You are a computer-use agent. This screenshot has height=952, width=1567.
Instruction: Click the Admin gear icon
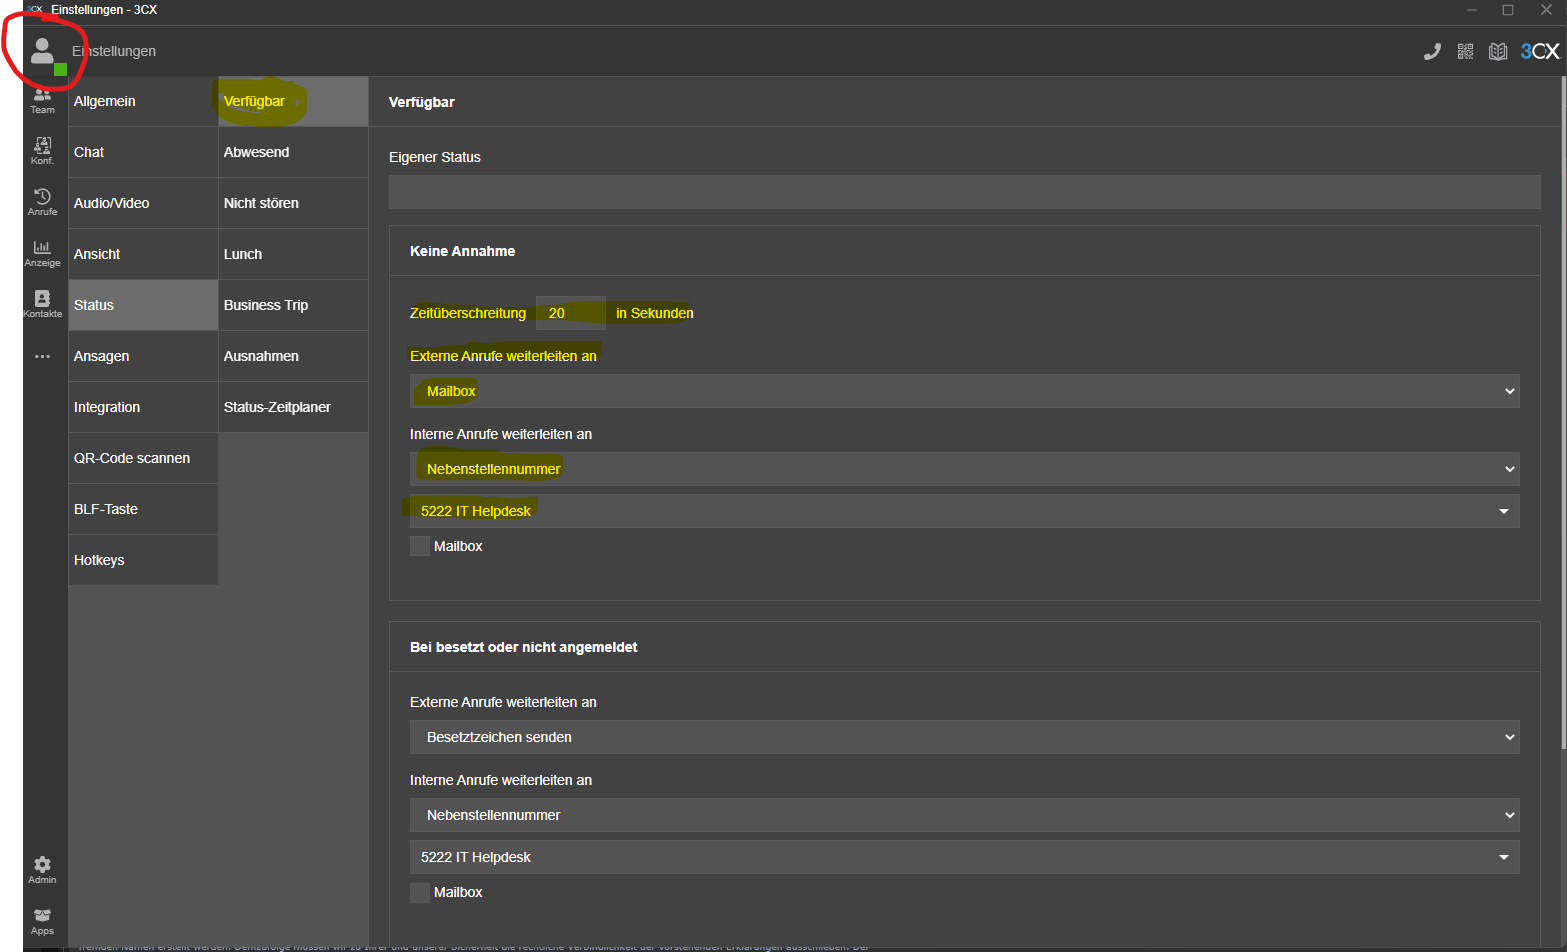[x=42, y=869]
